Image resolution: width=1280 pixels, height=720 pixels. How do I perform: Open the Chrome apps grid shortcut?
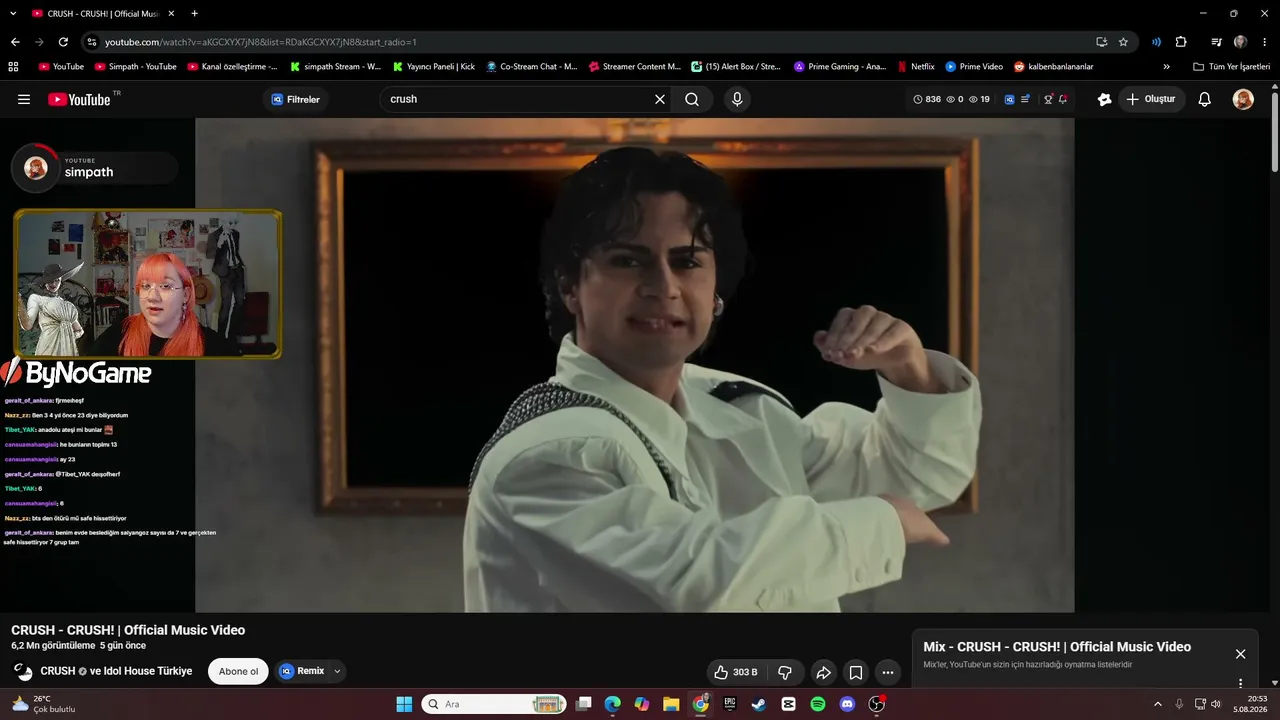pos(13,67)
